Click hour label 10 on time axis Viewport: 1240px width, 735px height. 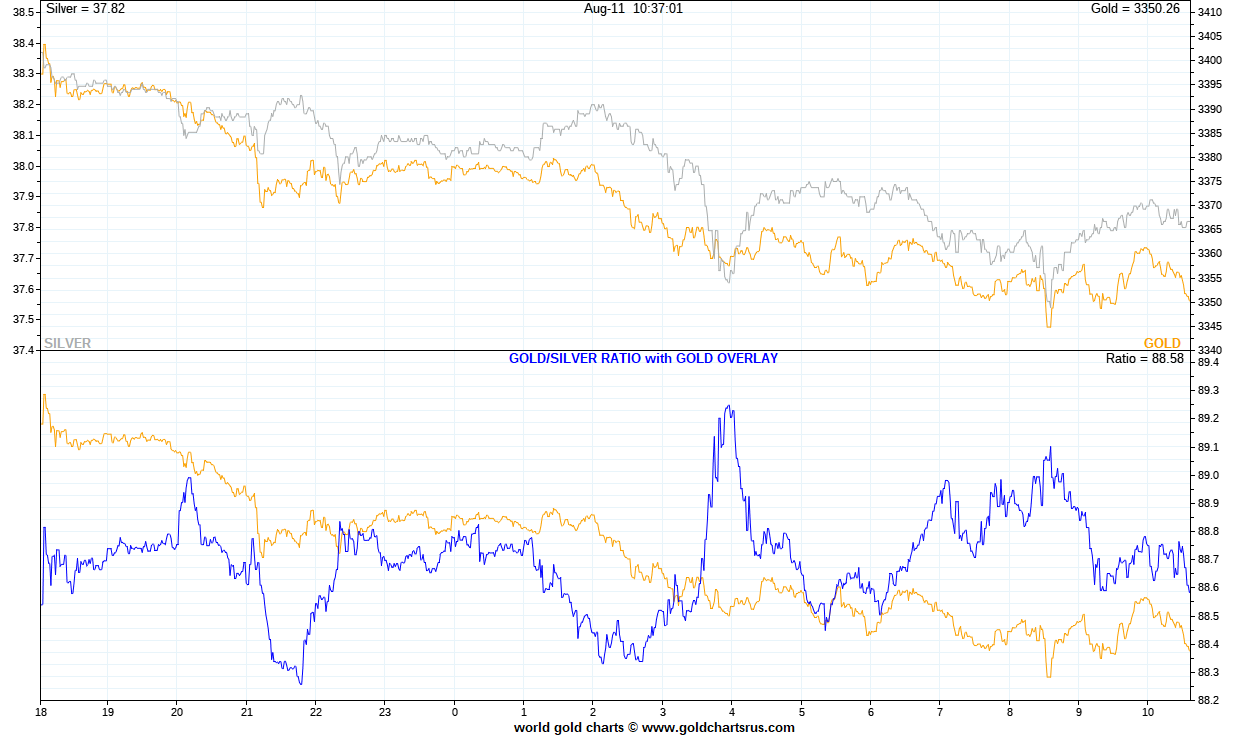[x=1148, y=712]
